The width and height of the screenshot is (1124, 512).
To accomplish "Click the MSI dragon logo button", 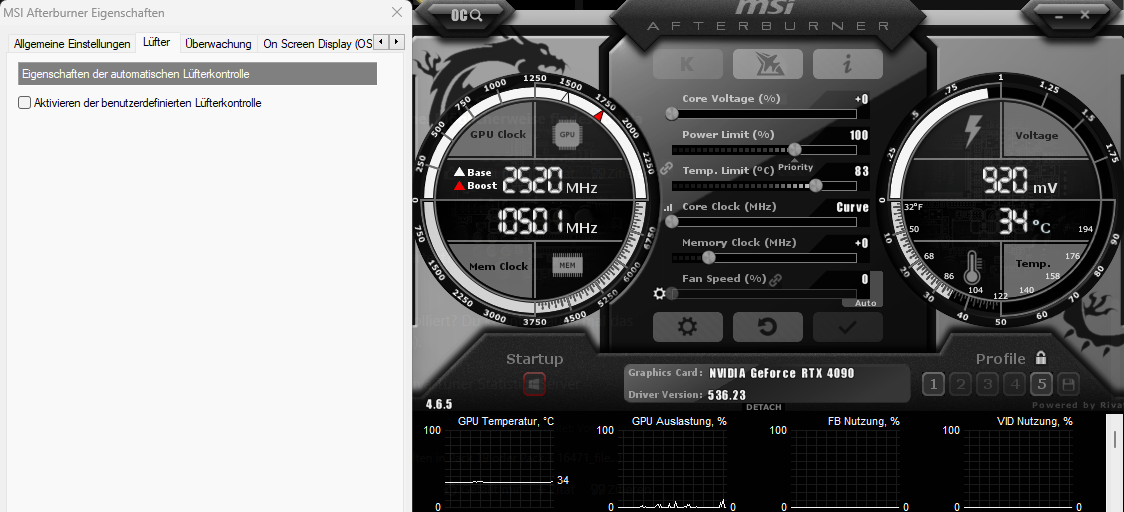I will pyautogui.click(x=768, y=65).
